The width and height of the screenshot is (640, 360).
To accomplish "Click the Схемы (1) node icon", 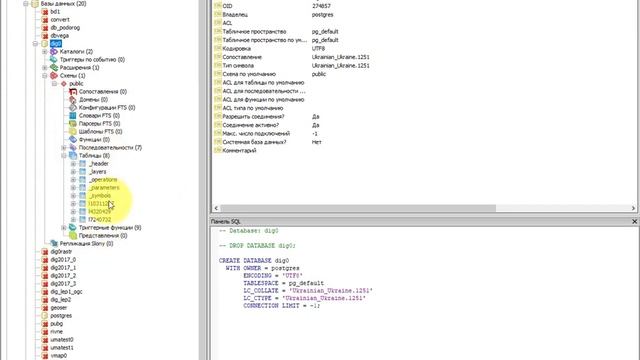I will (54, 76).
